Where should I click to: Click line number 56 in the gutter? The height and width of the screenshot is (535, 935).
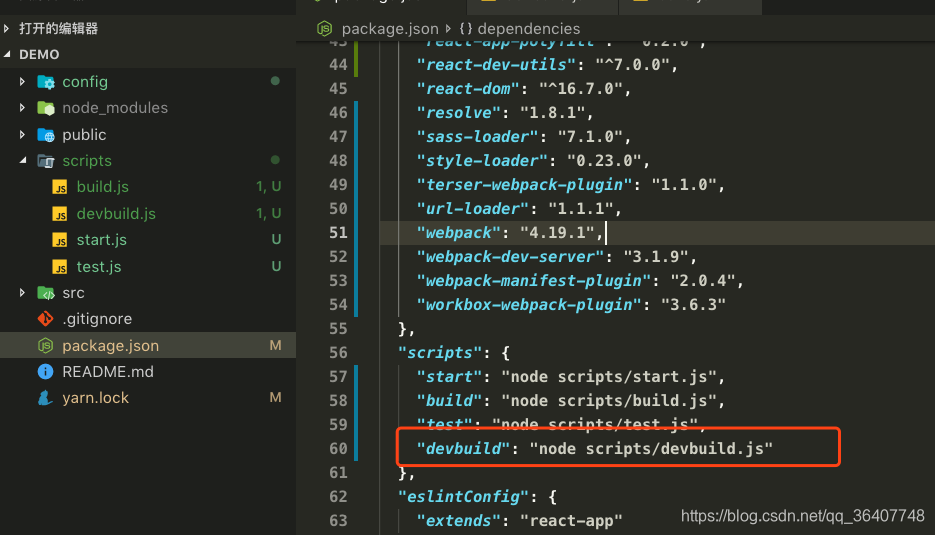(338, 352)
